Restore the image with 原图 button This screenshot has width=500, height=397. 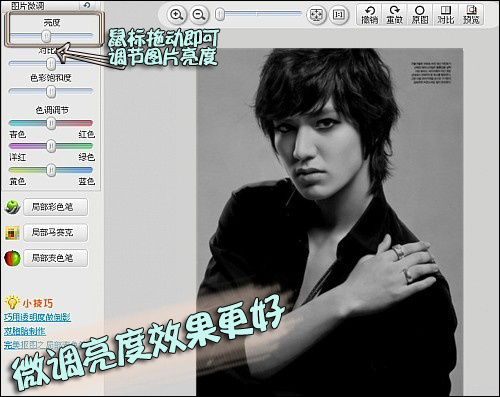[420, 15]
